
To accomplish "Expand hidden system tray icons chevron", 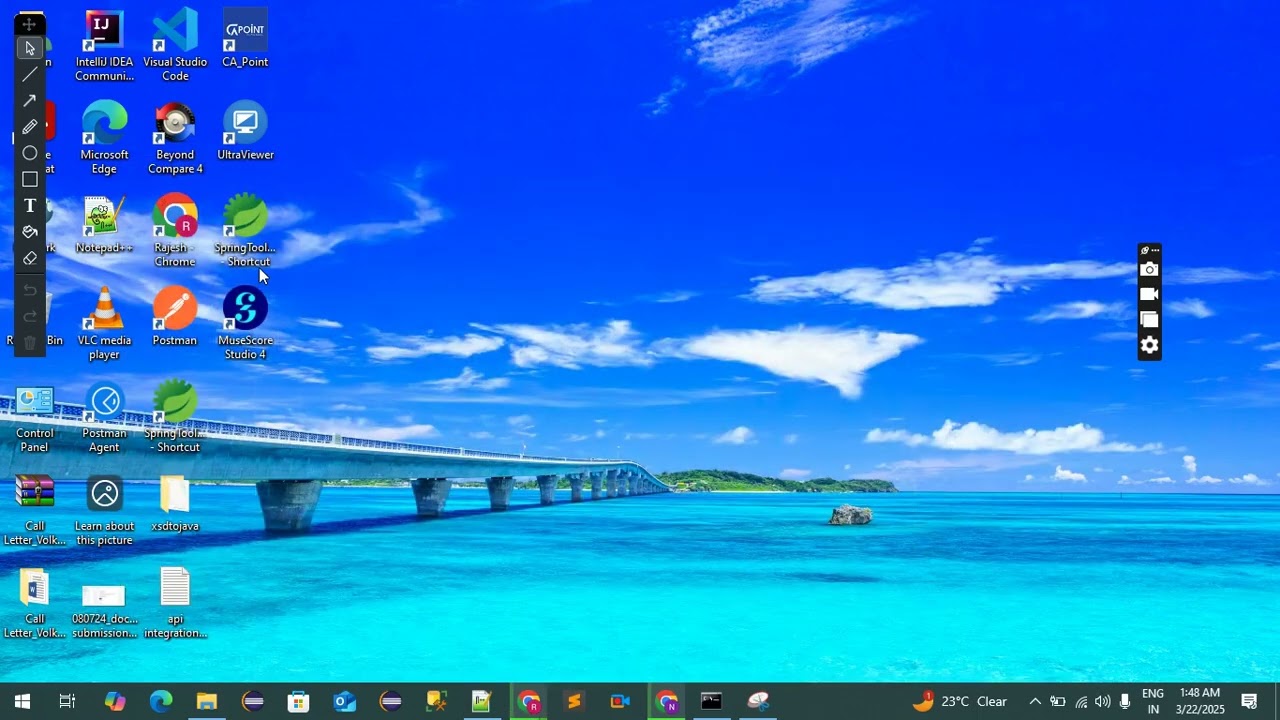I will click(x=1035, y=701).
